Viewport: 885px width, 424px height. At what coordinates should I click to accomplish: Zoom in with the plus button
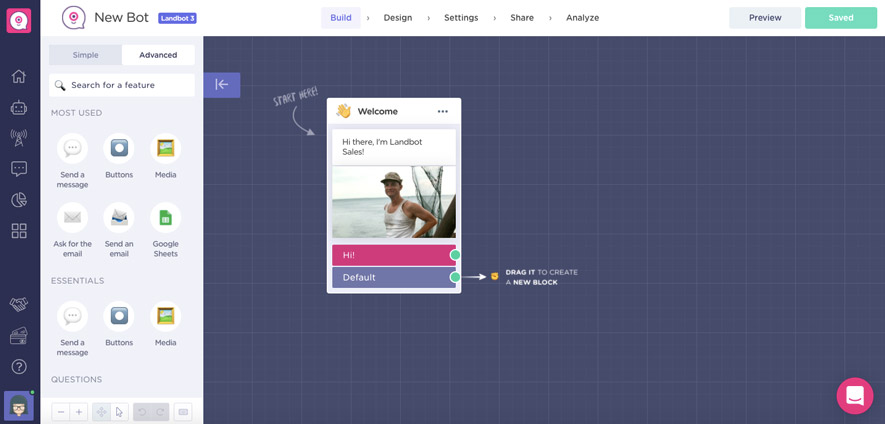pos(79,412)
